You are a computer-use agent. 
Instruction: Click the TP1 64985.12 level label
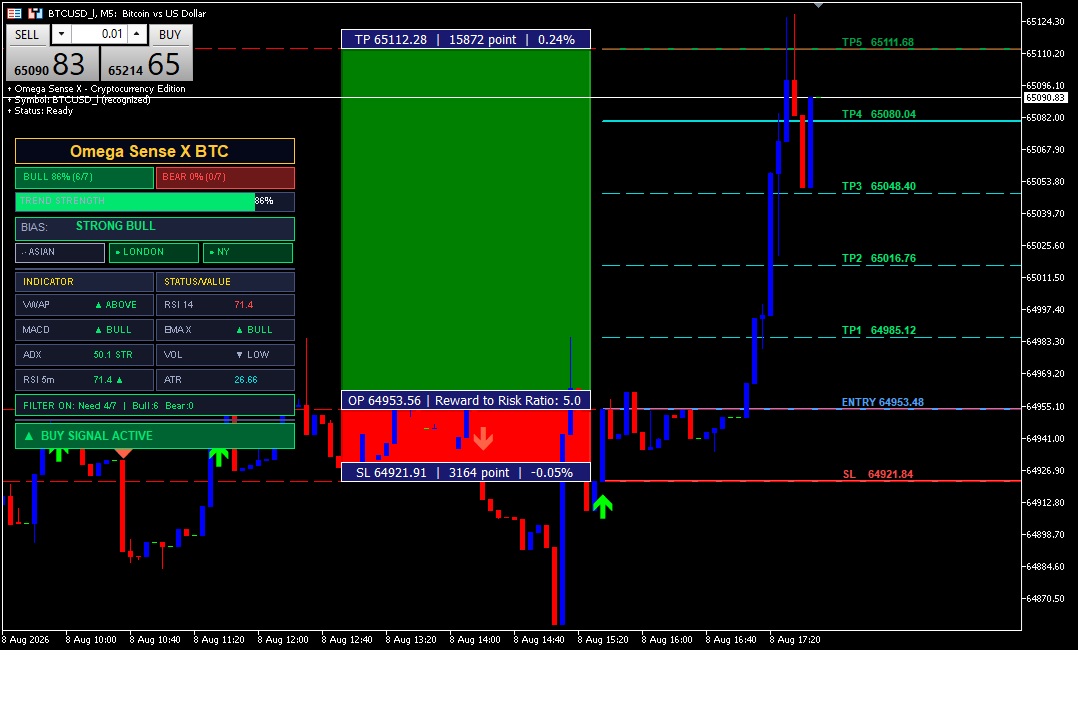[x=879, y=330]
